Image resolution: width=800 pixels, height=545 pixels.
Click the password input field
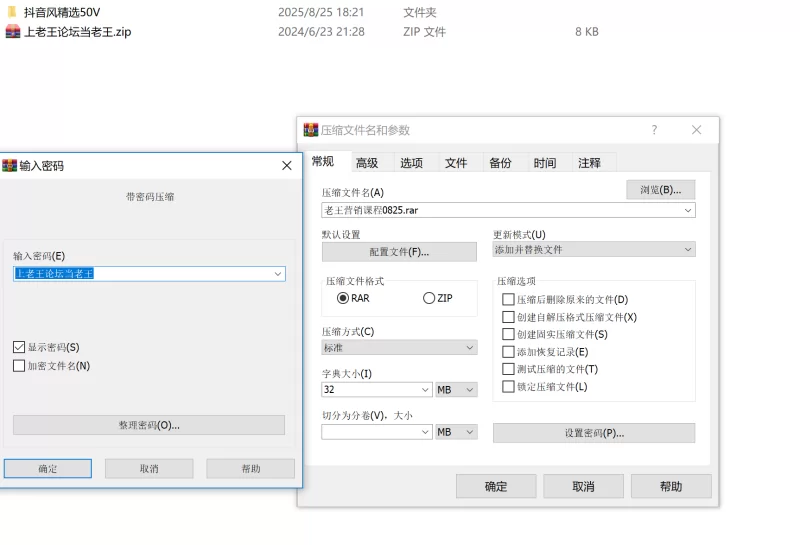[149, 274]
